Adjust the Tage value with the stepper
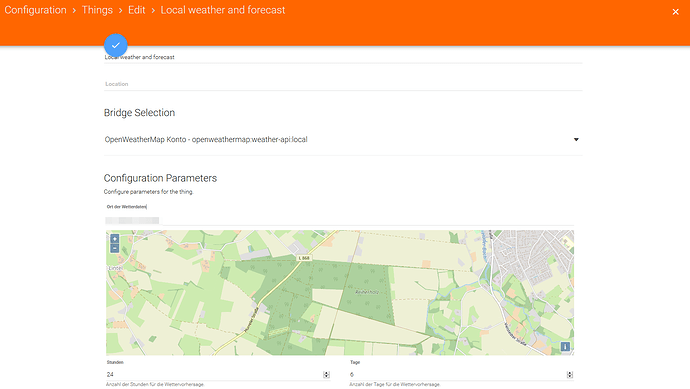Viewport: 690px width, 389px height. pyautogui.click(x=570, y=374)
